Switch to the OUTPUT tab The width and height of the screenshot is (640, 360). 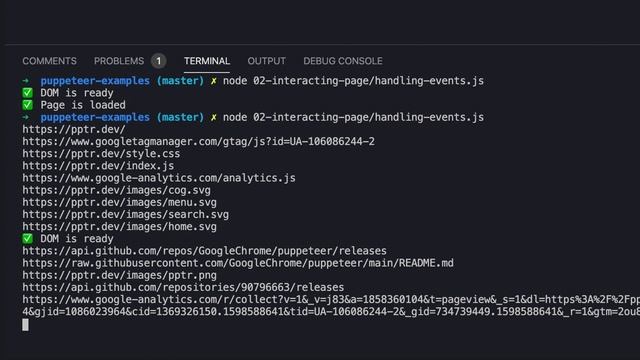267,61
